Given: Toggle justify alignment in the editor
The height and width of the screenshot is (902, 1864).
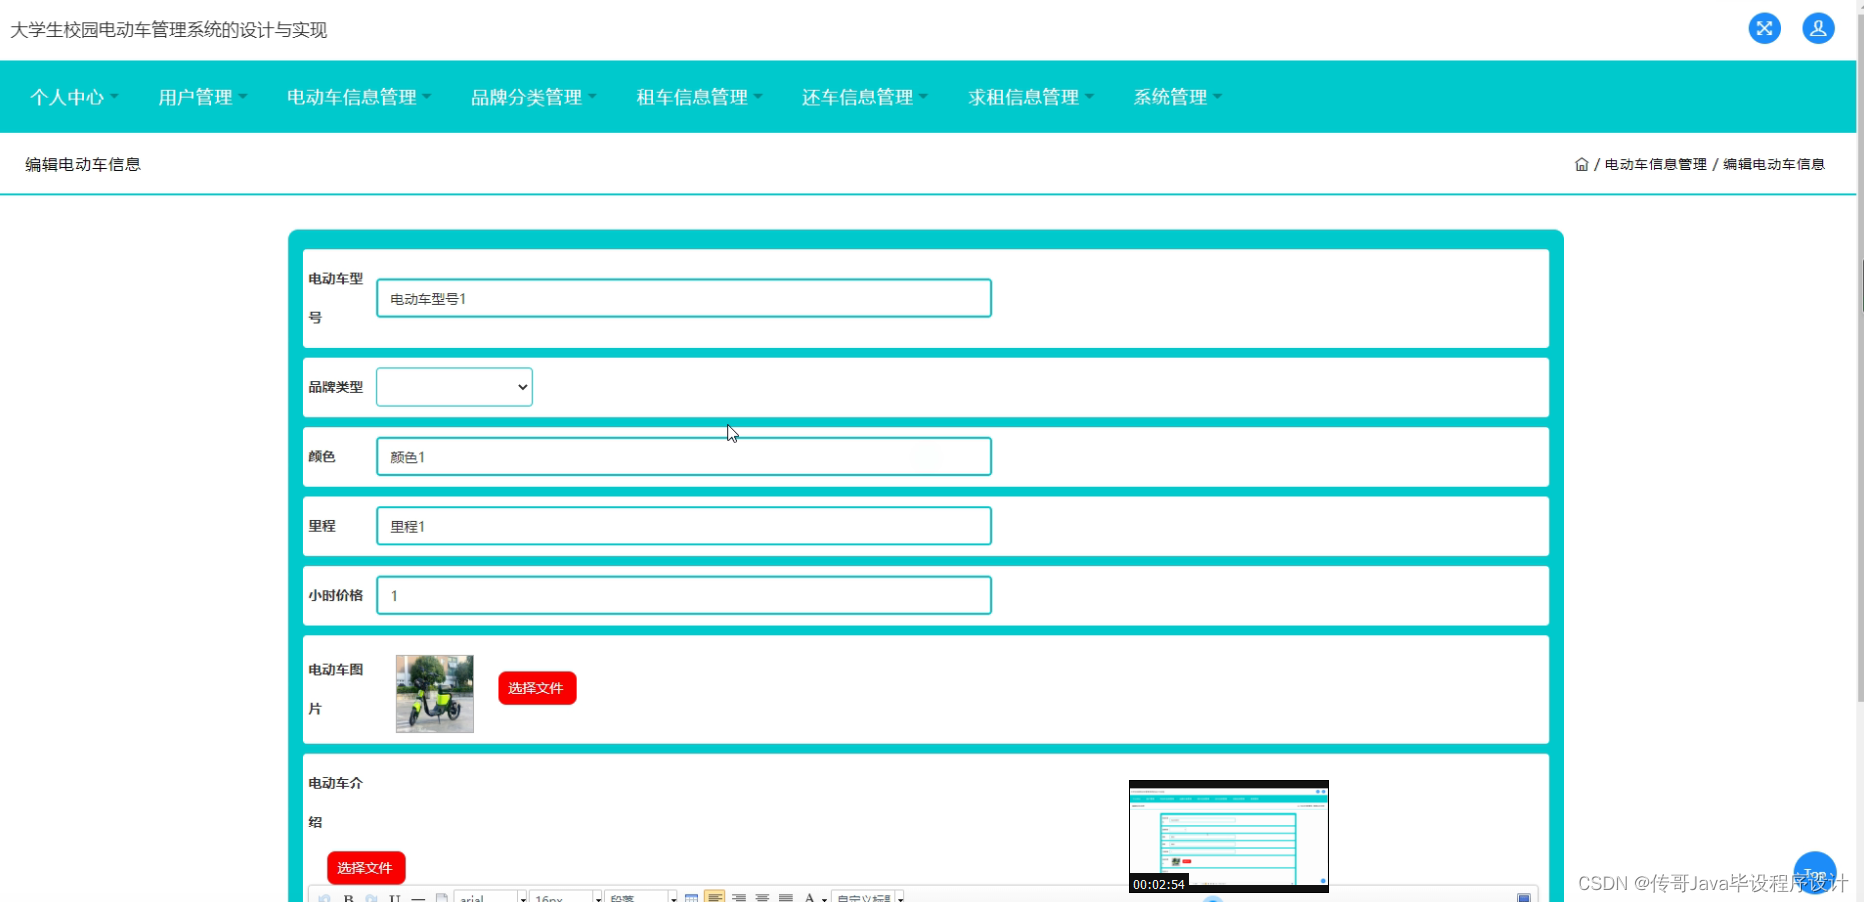Looking at the screenshot, I should point(784,897).
